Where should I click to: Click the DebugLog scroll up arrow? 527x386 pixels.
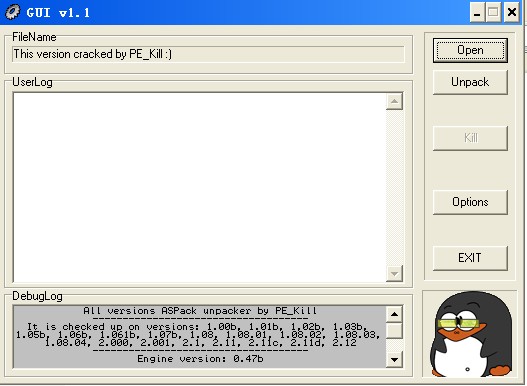click(x=394, y=314)
